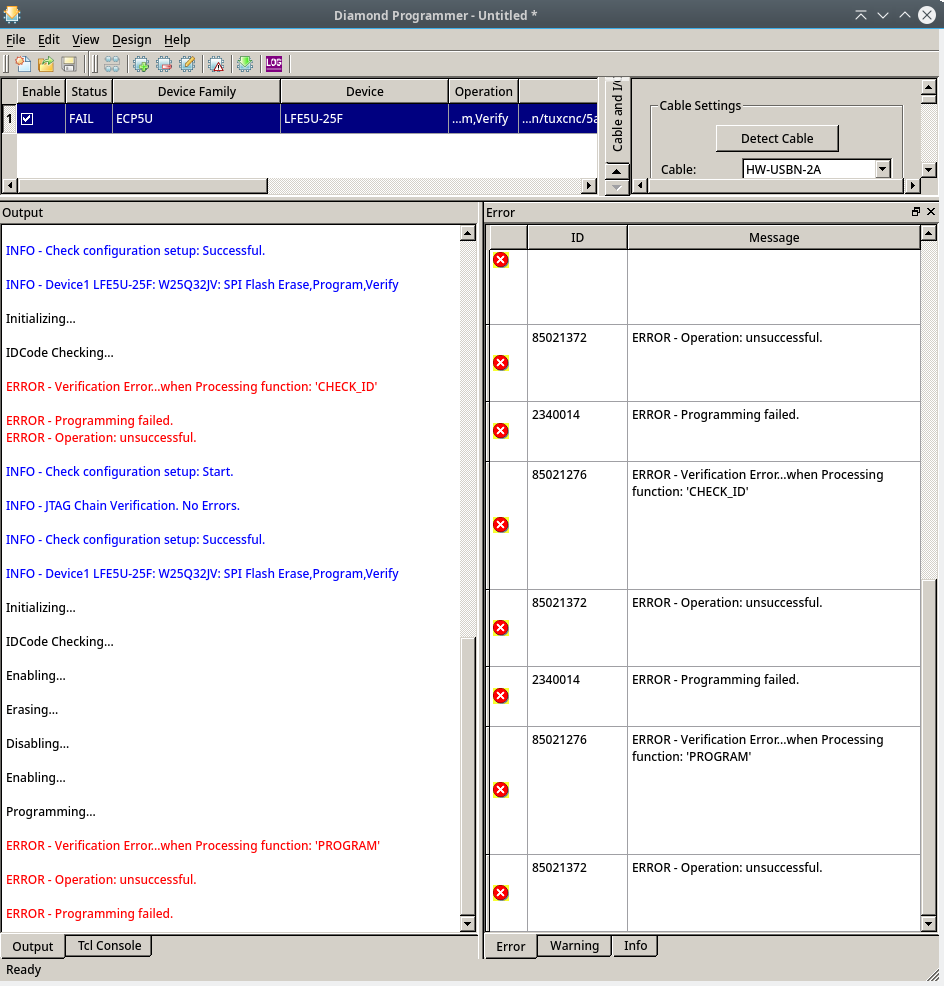Viewport: 944px width, 986px height.
Task: Click row header 1 in device table
Action: [9, 119]
